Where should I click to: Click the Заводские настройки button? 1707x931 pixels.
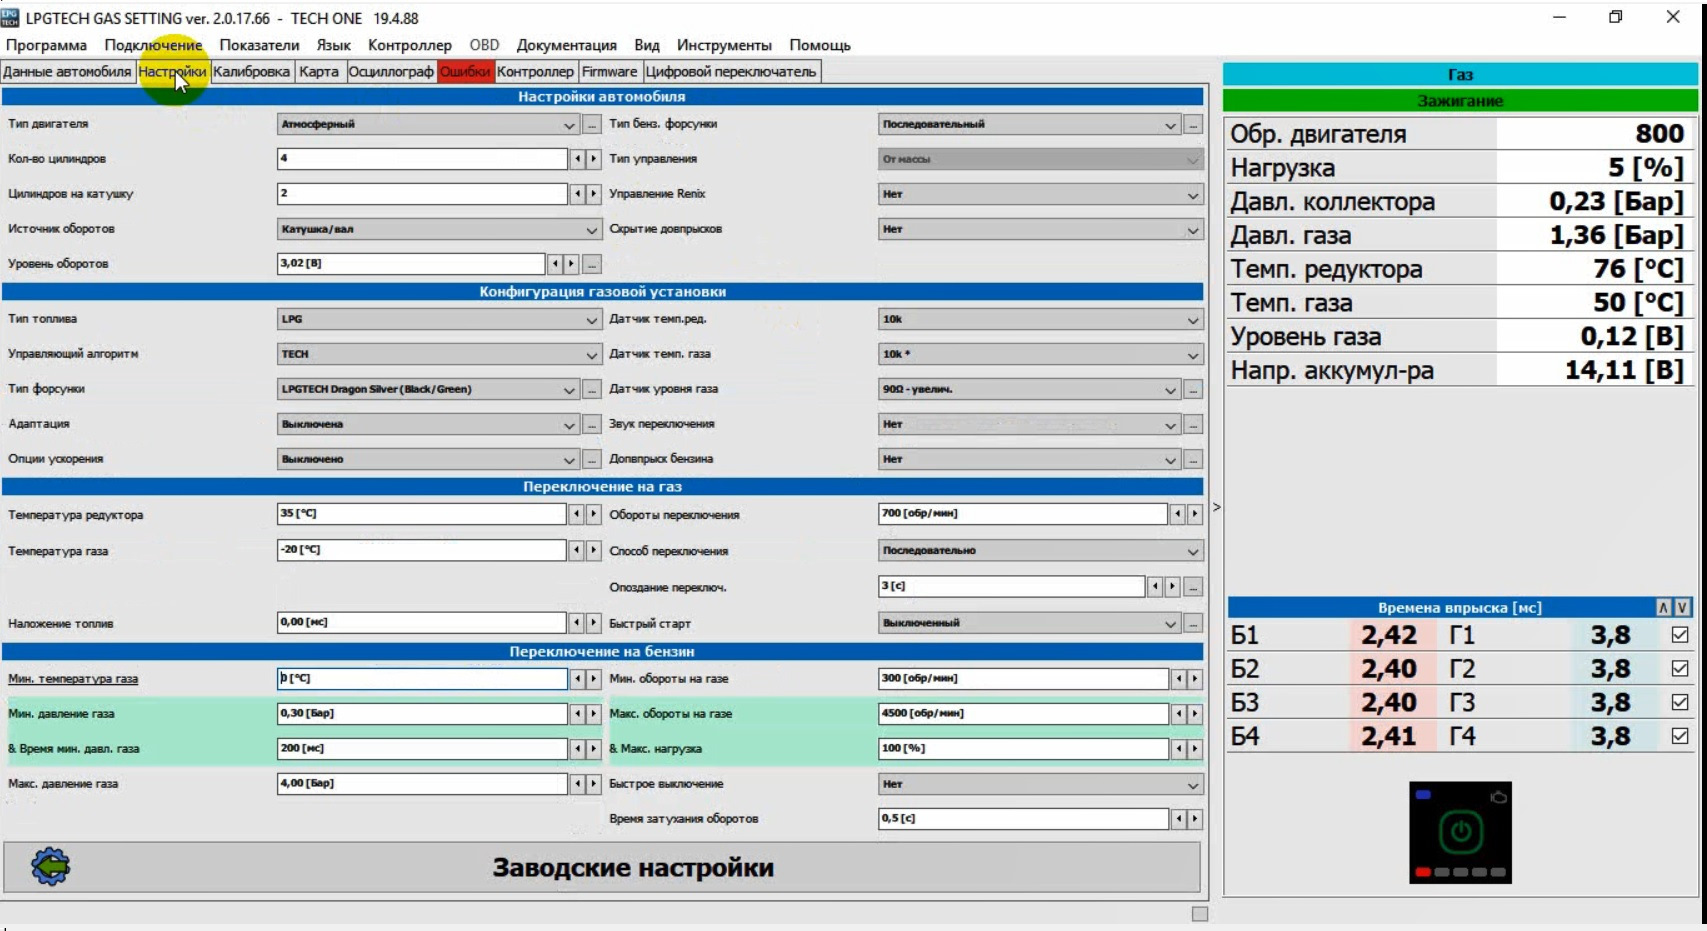(602, 867)
